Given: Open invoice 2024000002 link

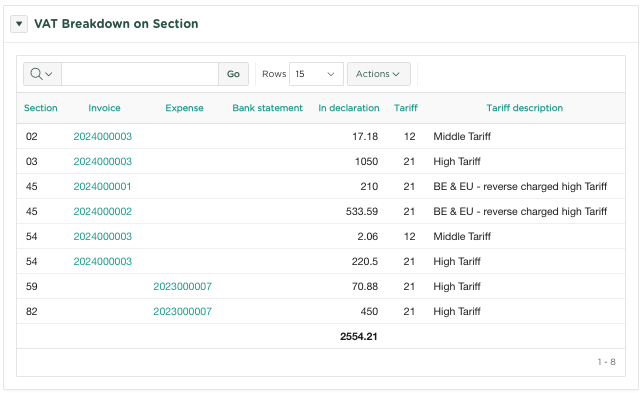Looking at the screenshot, I should [x=103, y=211].
